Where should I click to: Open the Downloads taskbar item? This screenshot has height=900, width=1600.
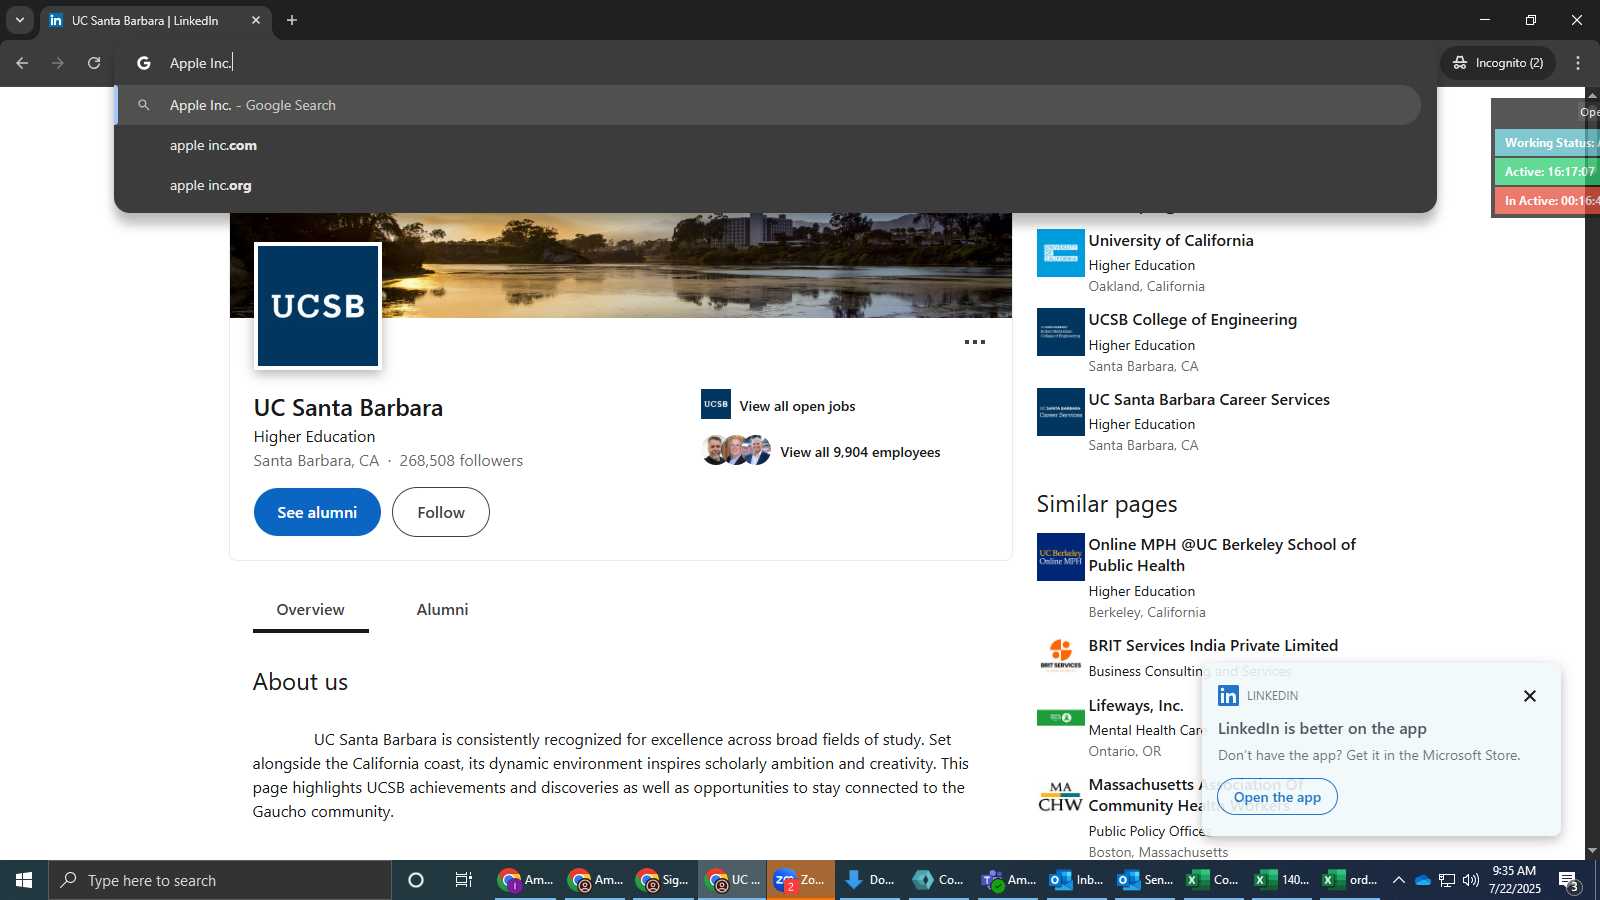point(869,880)
